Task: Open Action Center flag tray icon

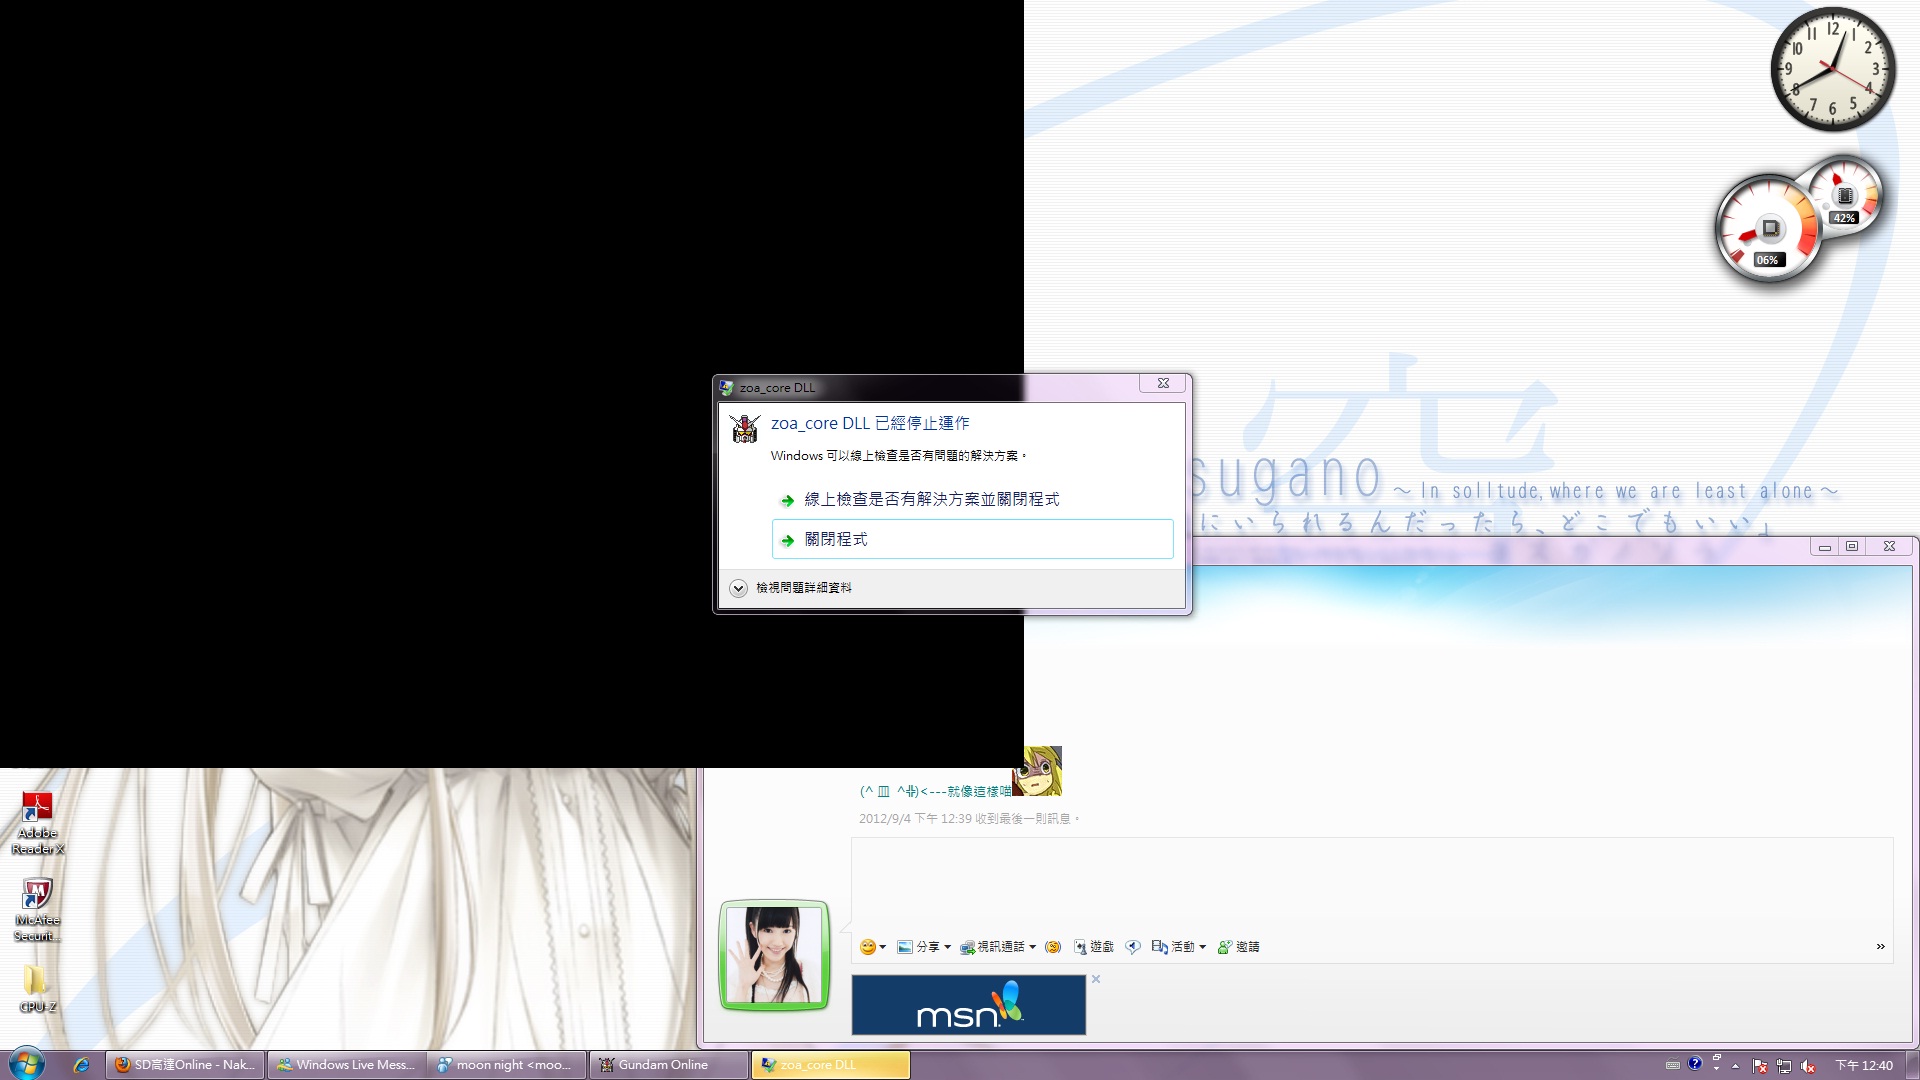Action: tap(1760, 1066)
